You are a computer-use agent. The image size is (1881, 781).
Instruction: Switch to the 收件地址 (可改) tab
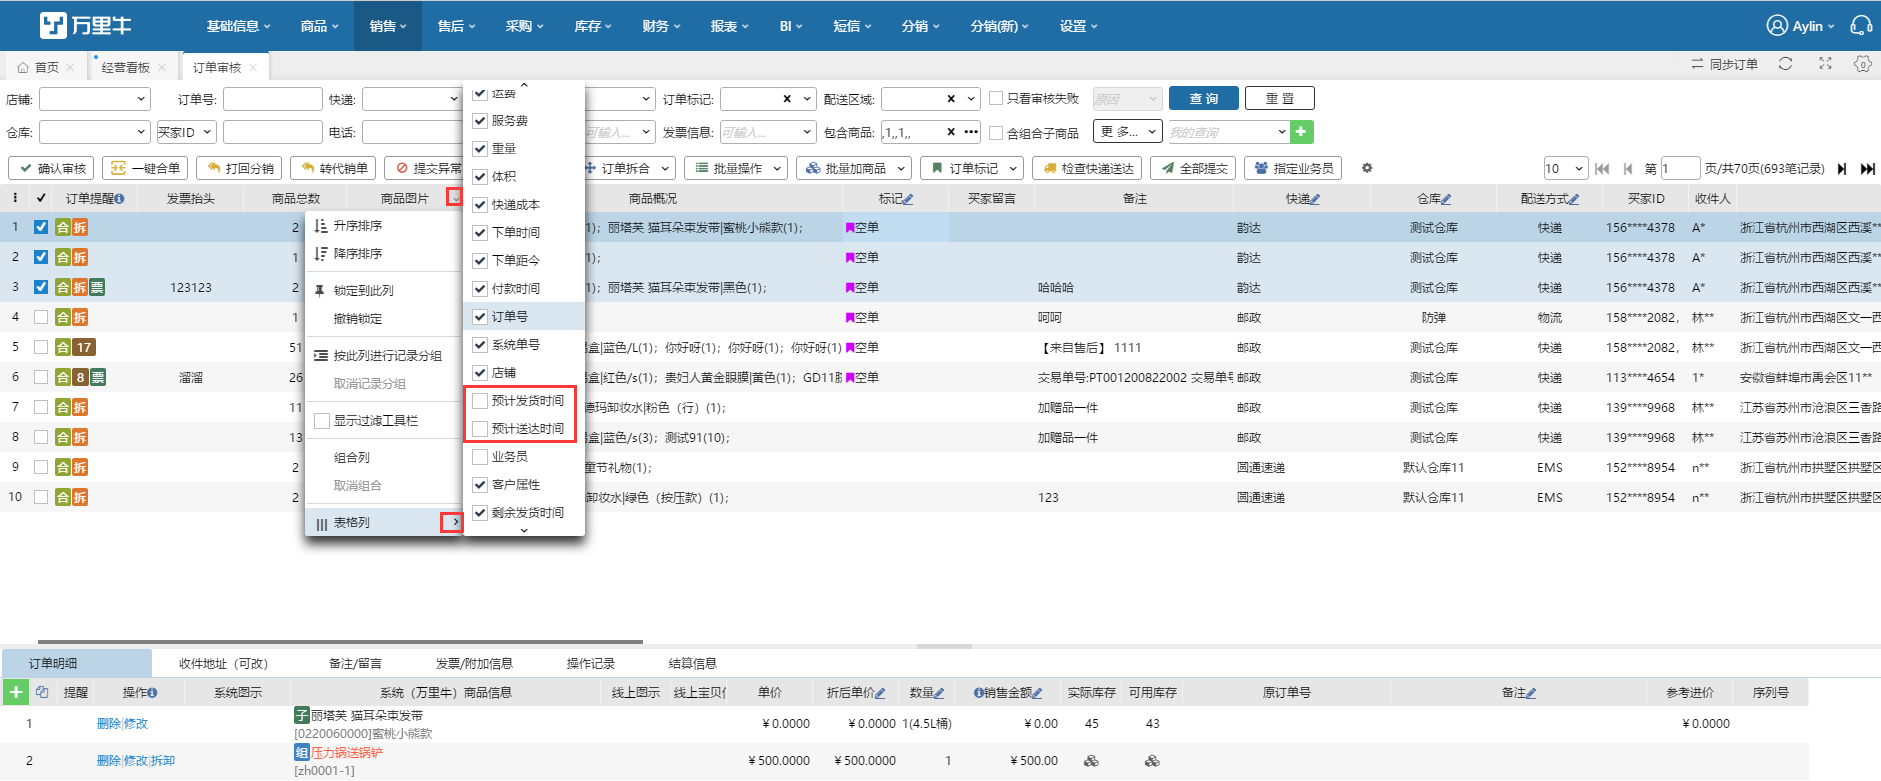(223, 663)
